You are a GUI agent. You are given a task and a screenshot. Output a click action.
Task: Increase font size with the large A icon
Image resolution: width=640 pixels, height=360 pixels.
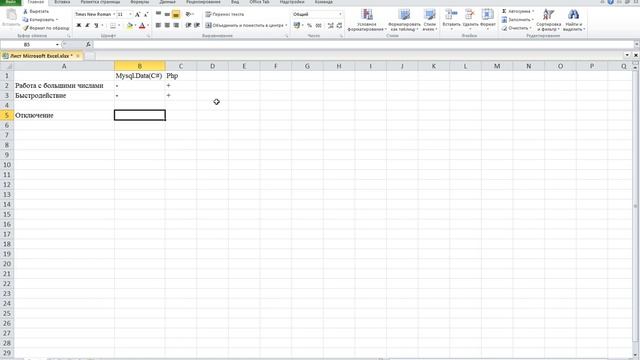coord(138,14)
